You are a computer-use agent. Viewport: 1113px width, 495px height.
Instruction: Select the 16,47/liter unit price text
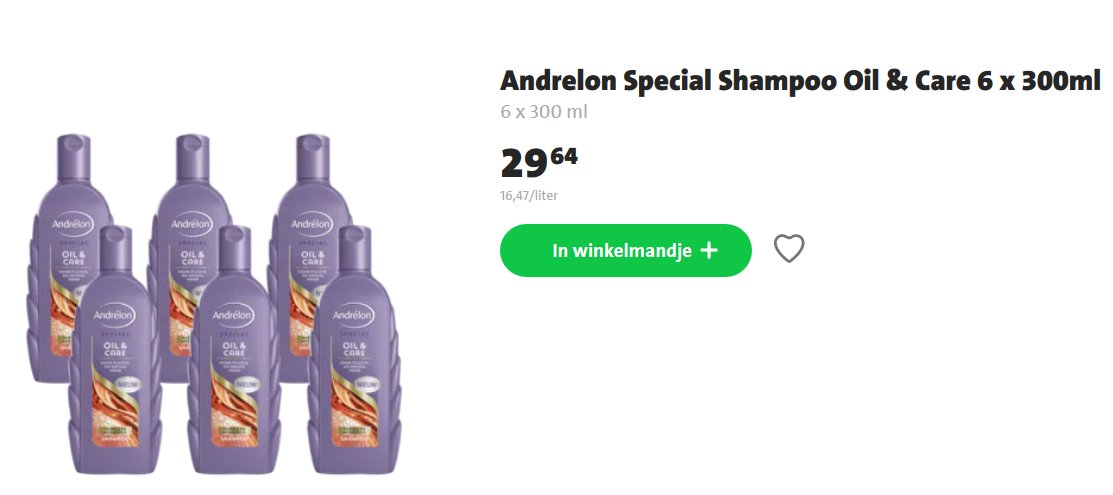point(529,195)
